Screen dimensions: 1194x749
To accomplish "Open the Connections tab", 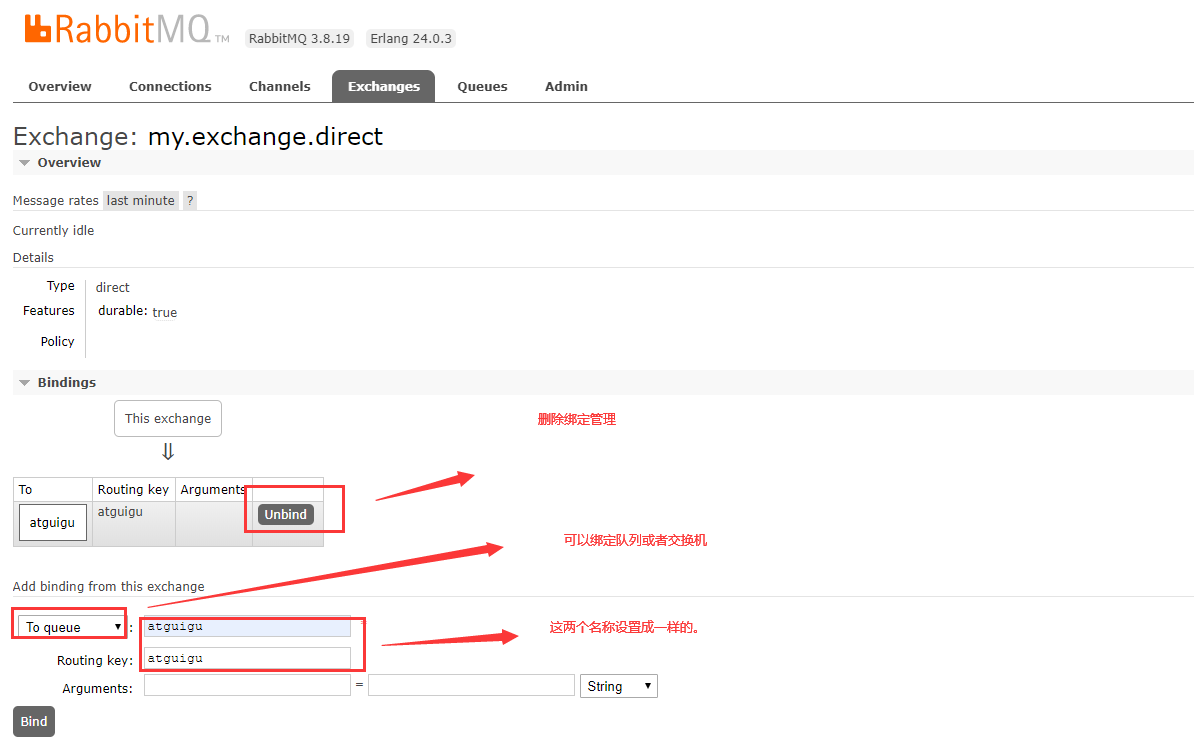I will pos(170,87).
